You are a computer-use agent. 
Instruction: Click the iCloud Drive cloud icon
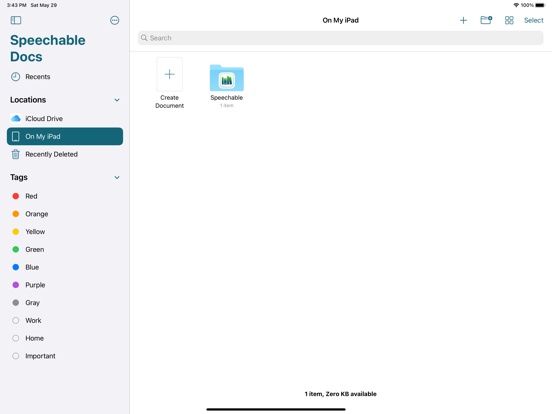pyautogui.click(x=16, y=119)
